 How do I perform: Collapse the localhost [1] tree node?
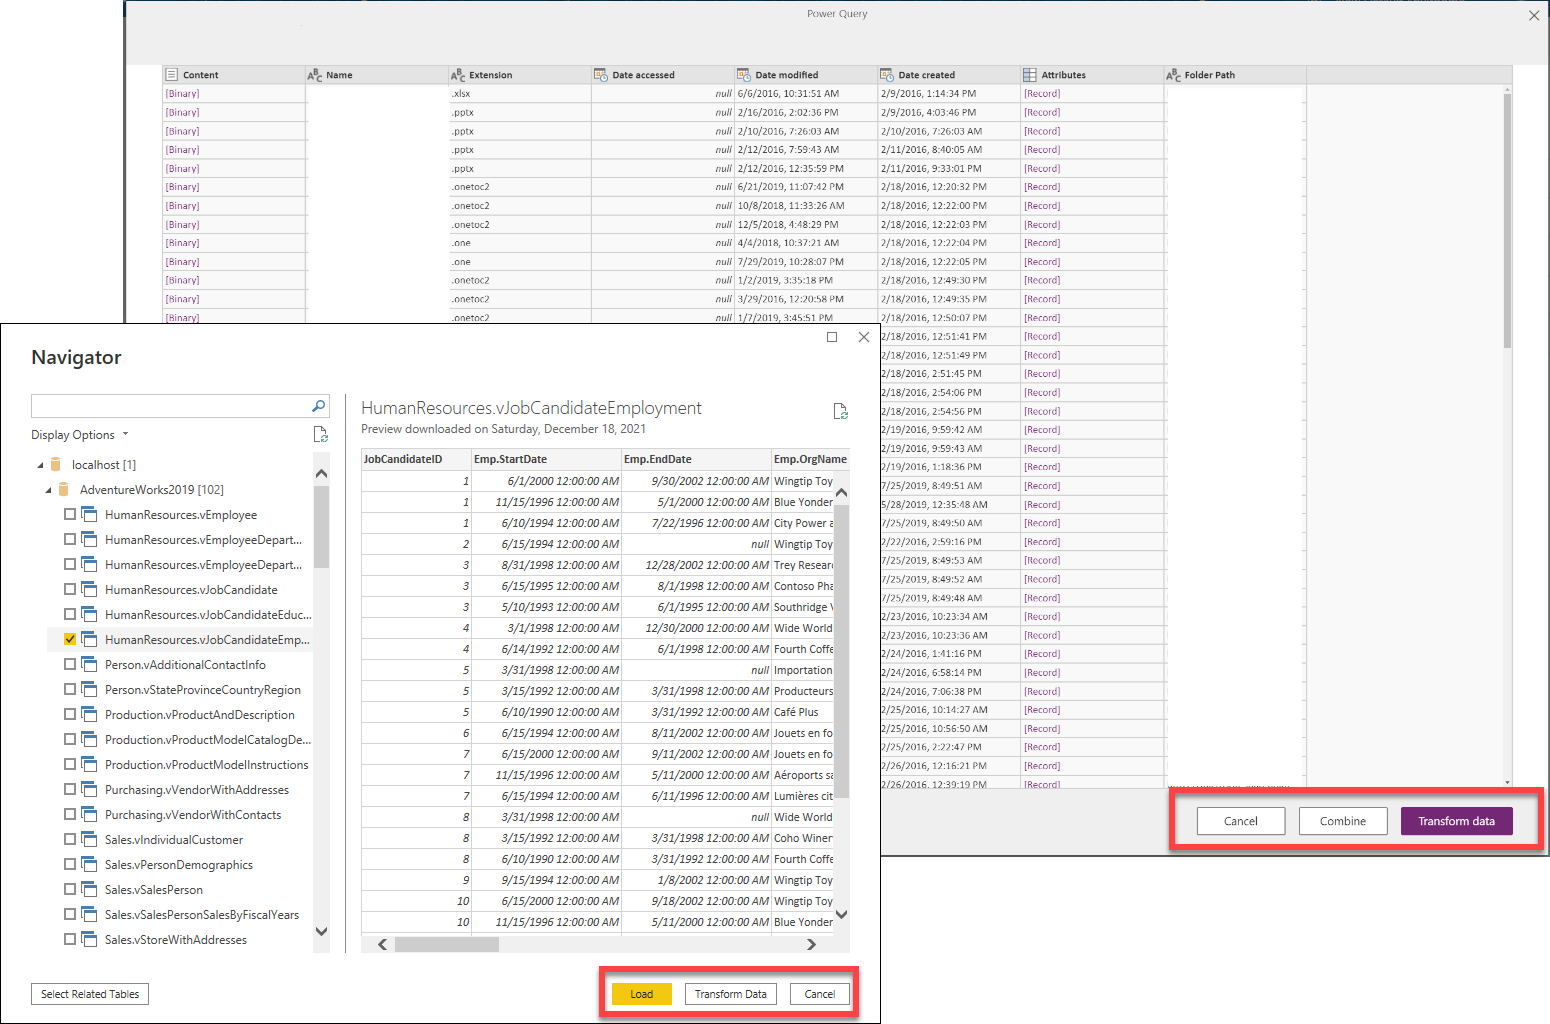[41, 465]
